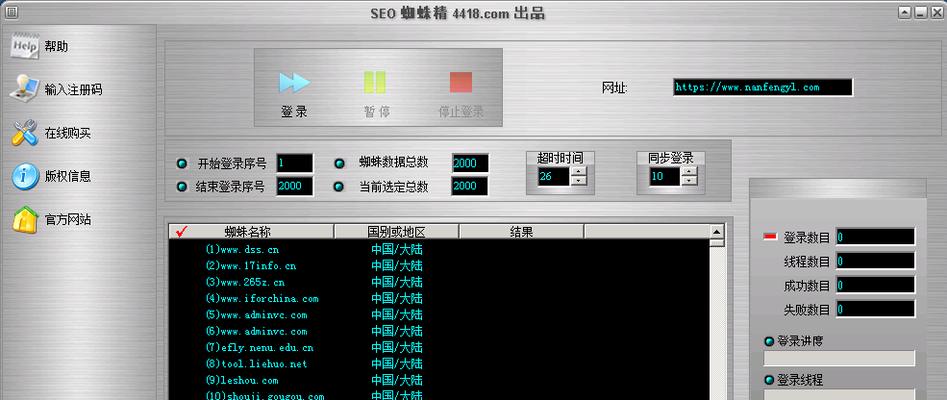947x400 pixels.
Task: Click the 登录数目 counter field
Action: click(875, 237)
